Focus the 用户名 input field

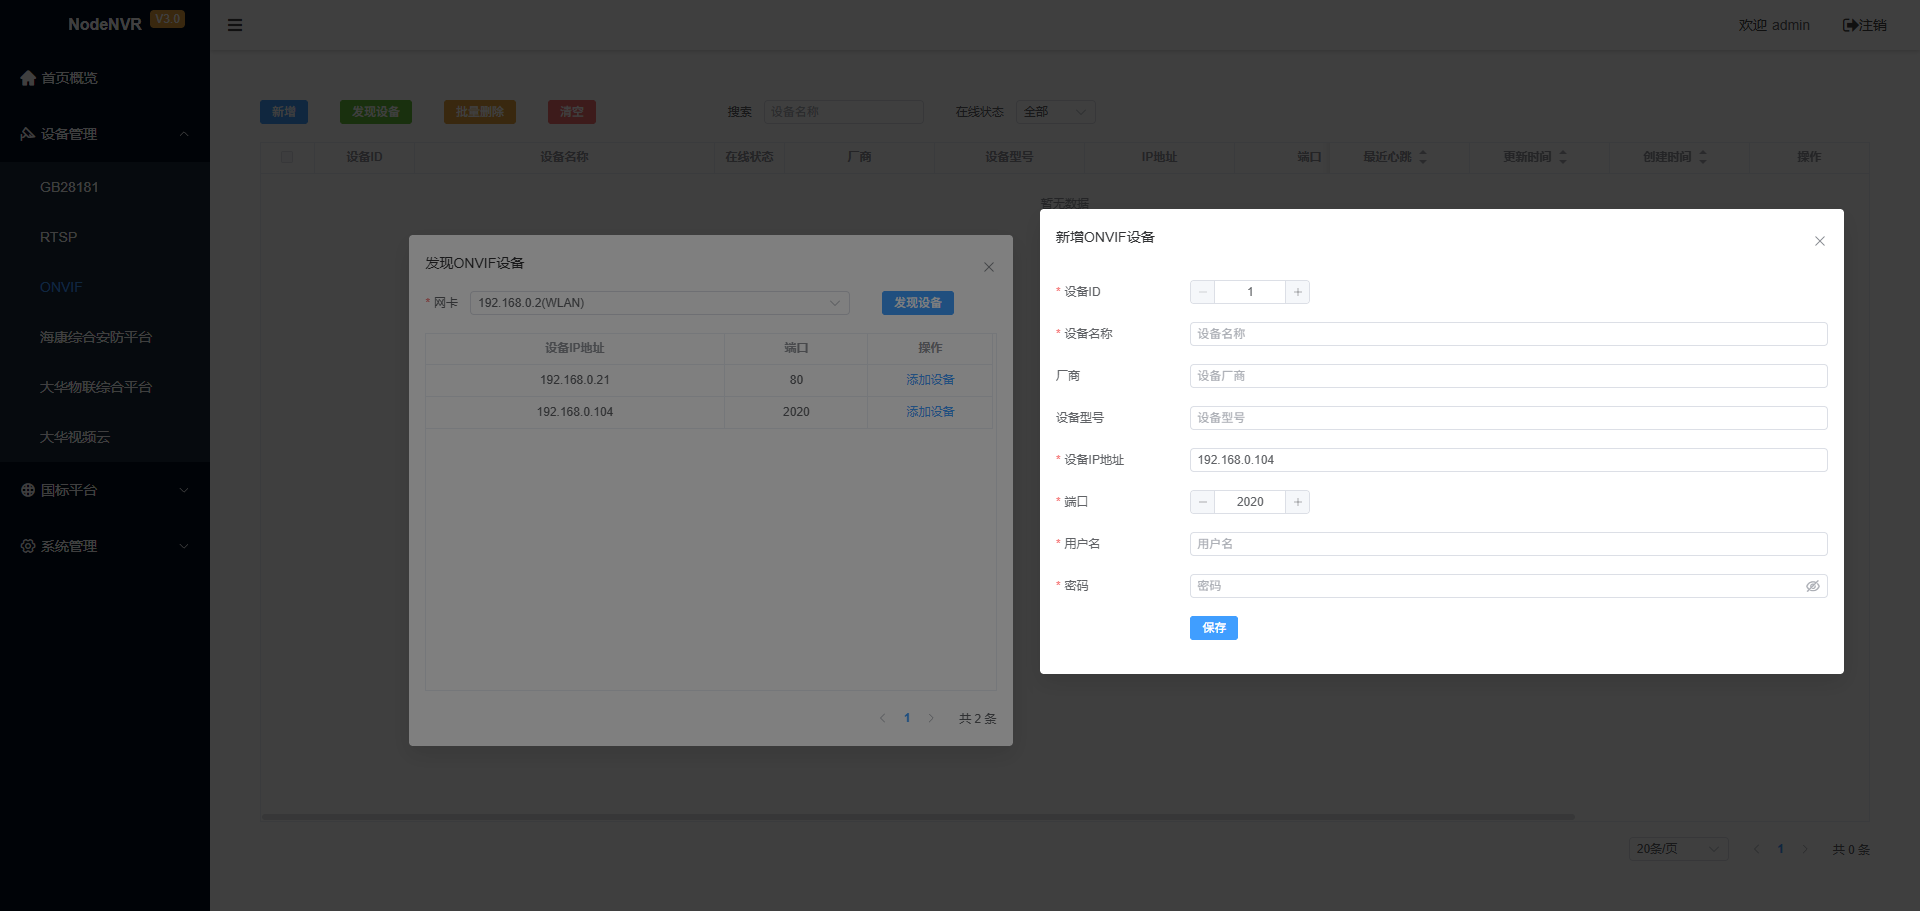coord(1508,544)
